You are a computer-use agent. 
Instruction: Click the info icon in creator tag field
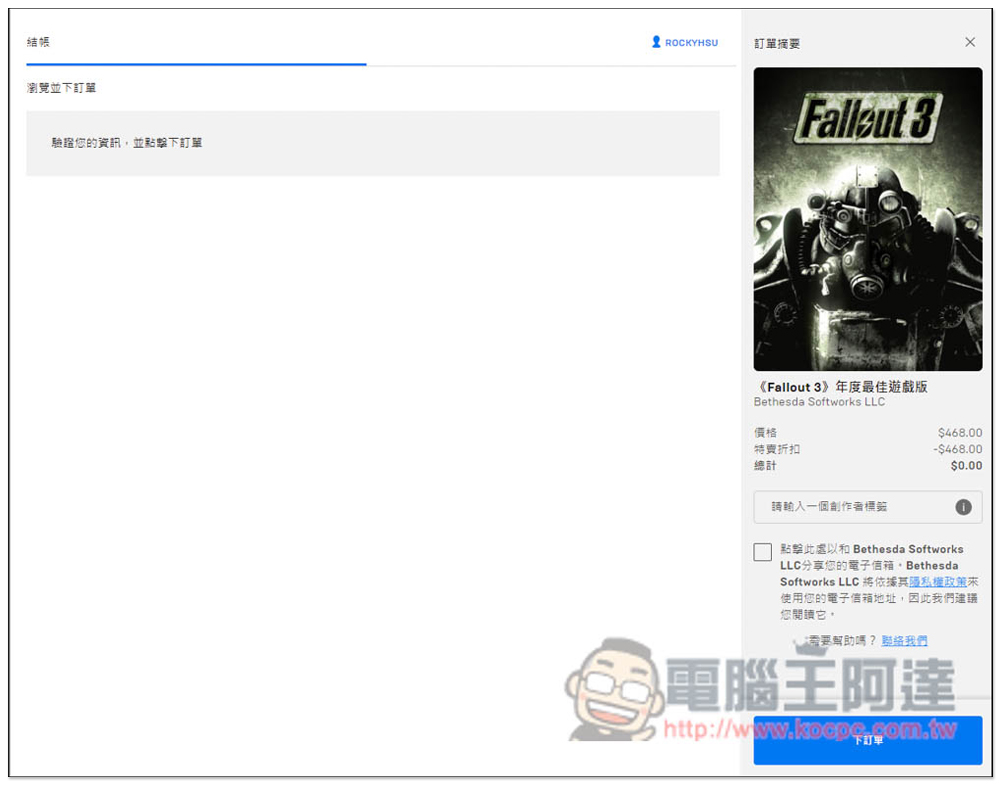[963, 507]
